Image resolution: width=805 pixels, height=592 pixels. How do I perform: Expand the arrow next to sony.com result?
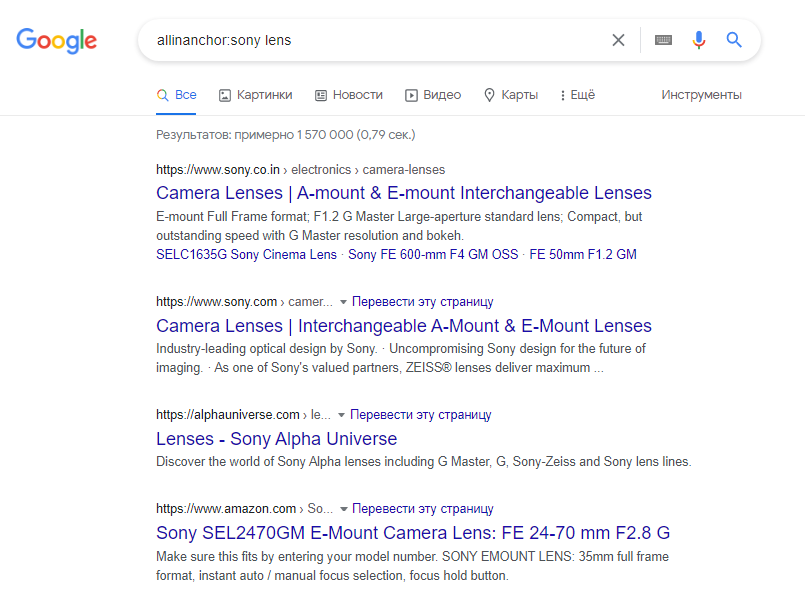(343, 302)
